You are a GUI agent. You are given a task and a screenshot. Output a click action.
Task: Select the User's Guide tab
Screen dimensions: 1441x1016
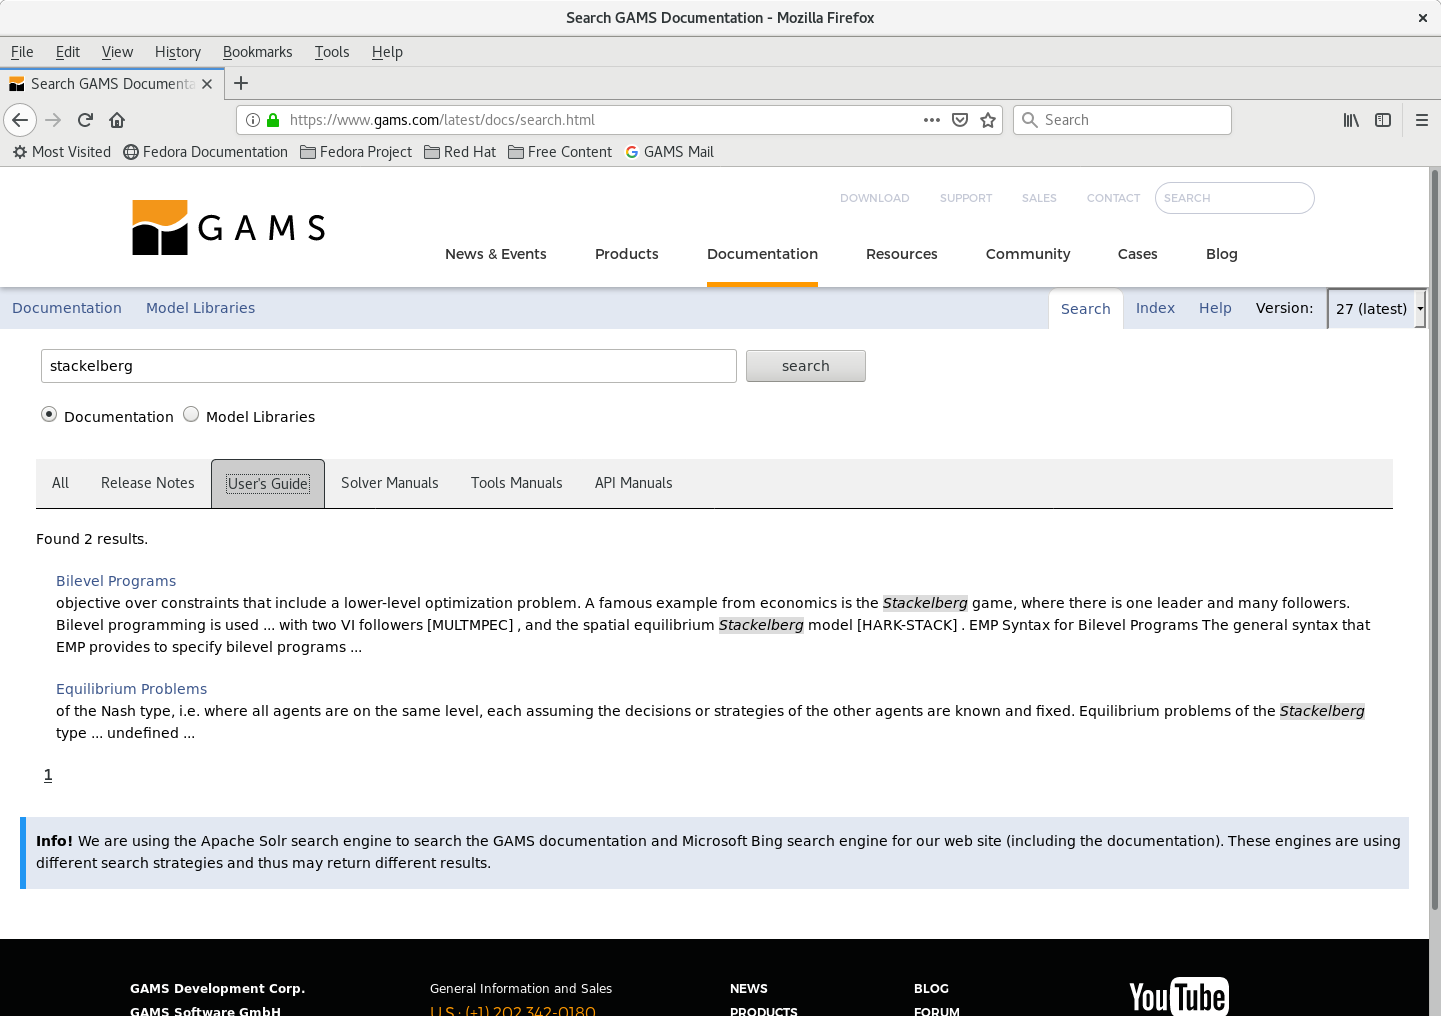(268, 484)
